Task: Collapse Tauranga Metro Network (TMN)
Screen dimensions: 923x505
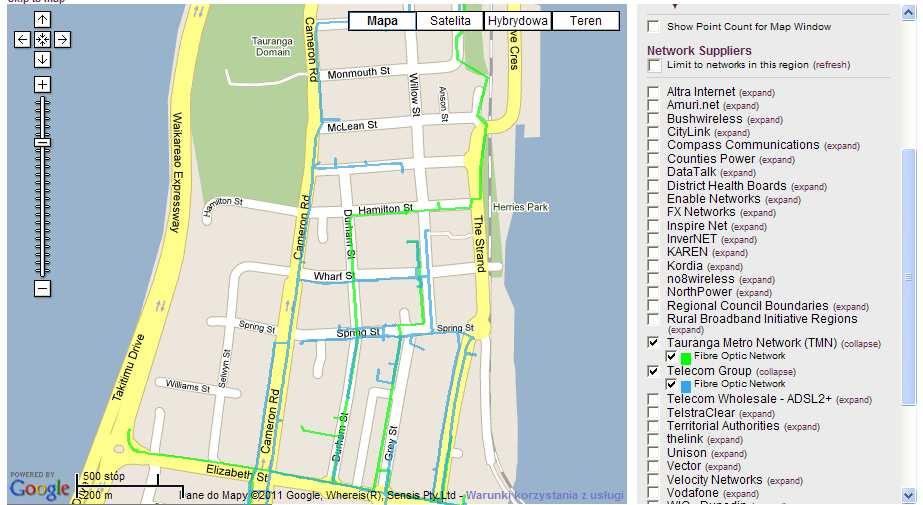Action: click(861, 344)
